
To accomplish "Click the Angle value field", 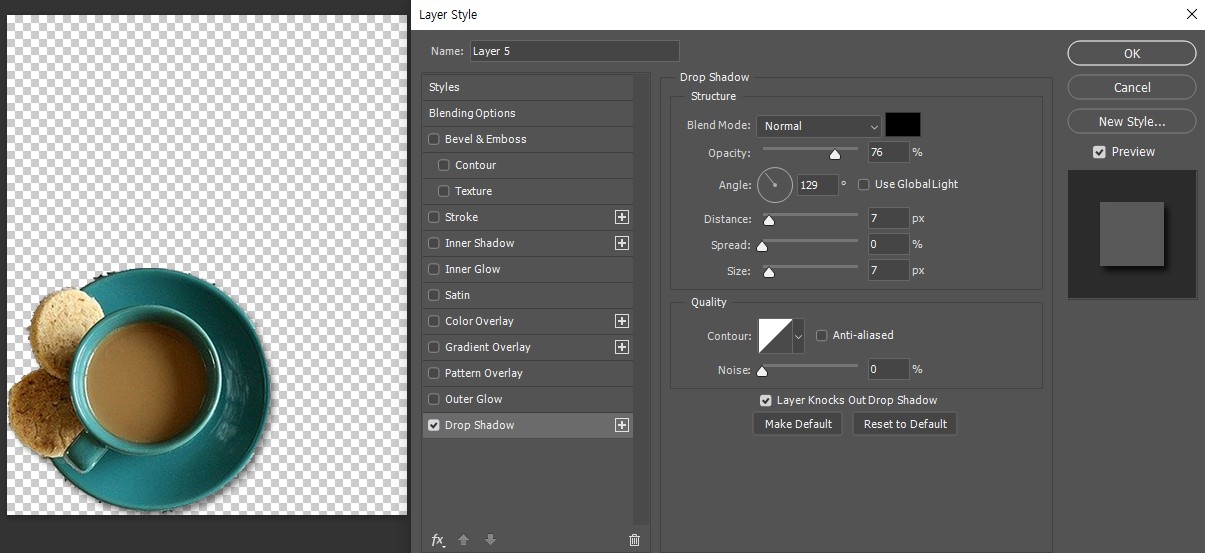I will (x=817, y=185).
